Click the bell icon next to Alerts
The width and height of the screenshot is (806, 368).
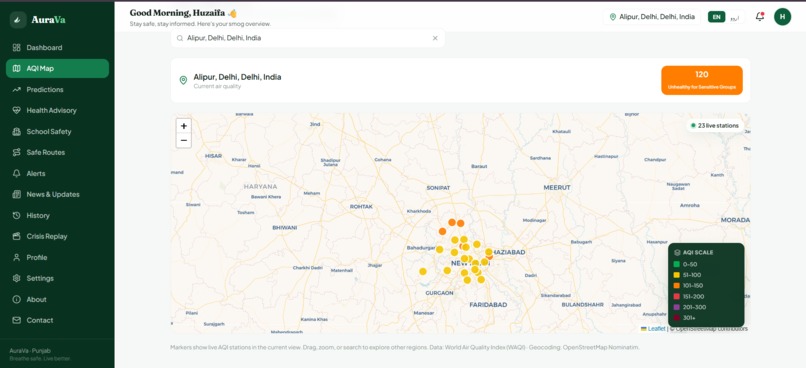16,174
